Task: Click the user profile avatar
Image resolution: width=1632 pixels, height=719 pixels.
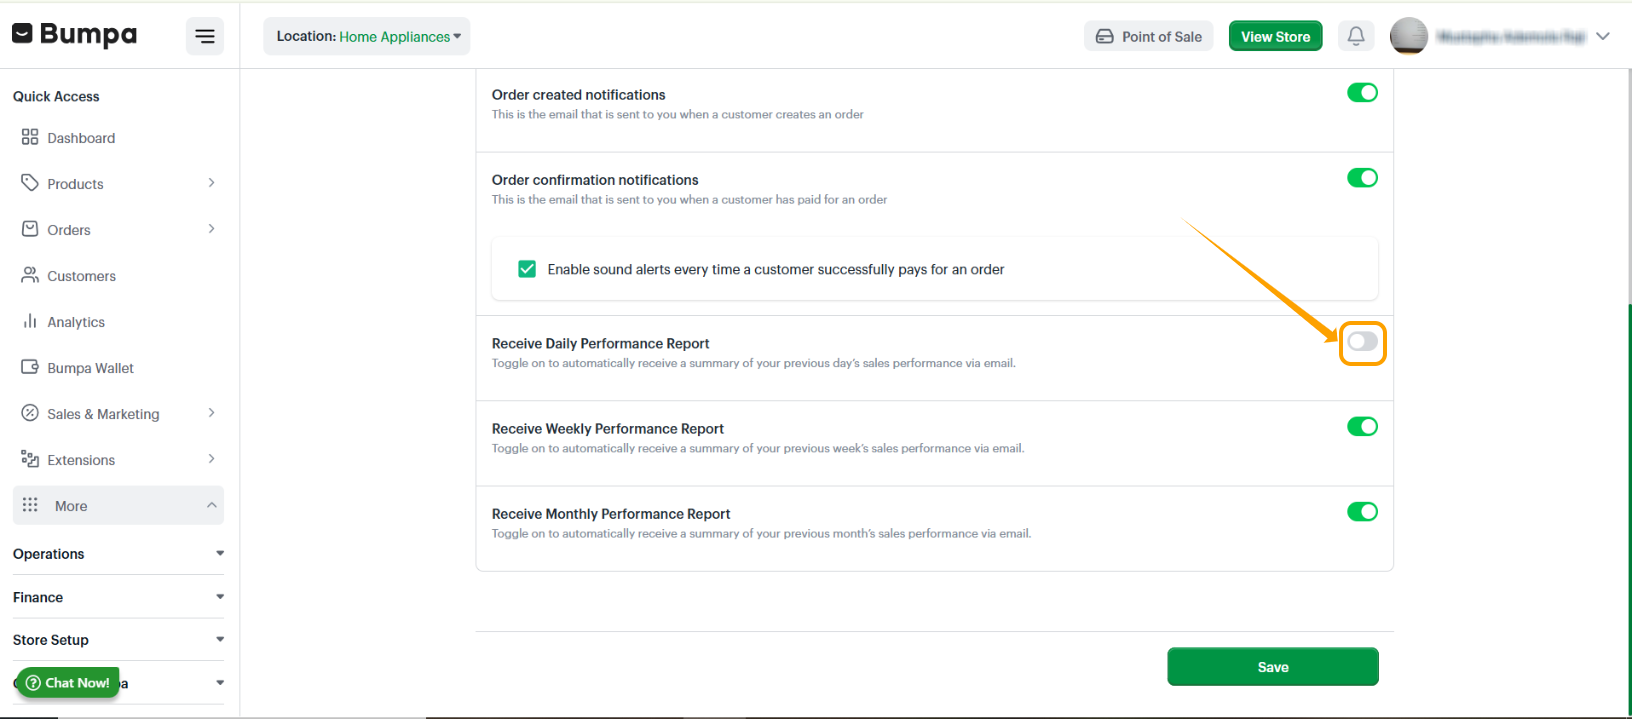Action: click(1409, 36)
